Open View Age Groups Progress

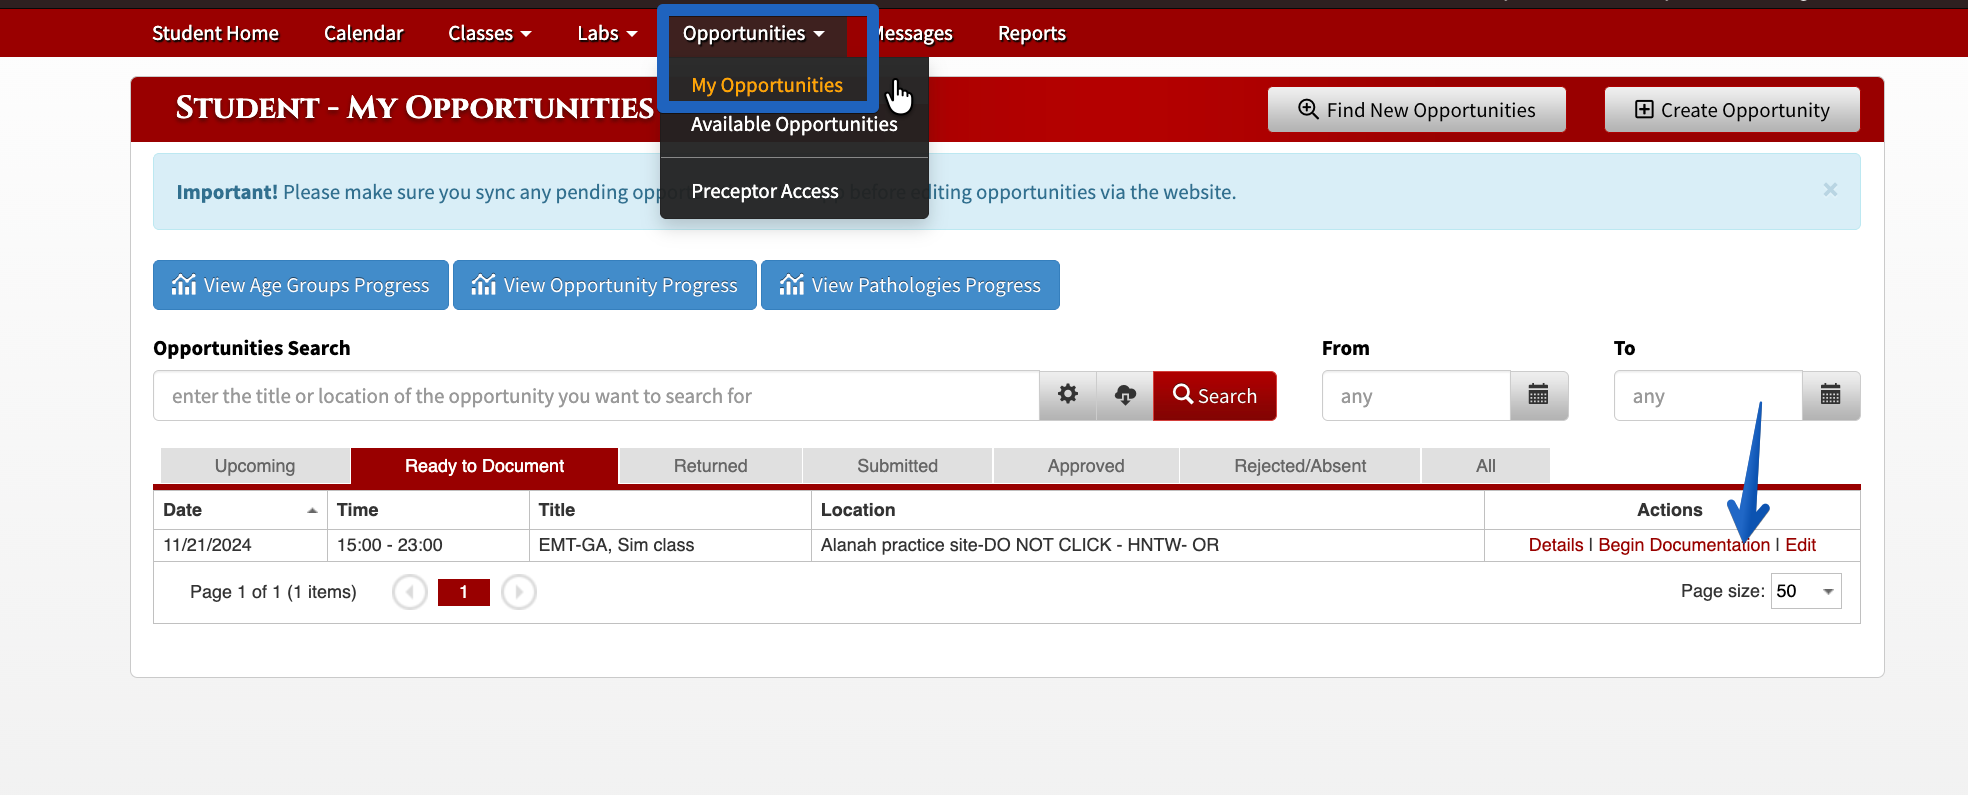301,285
